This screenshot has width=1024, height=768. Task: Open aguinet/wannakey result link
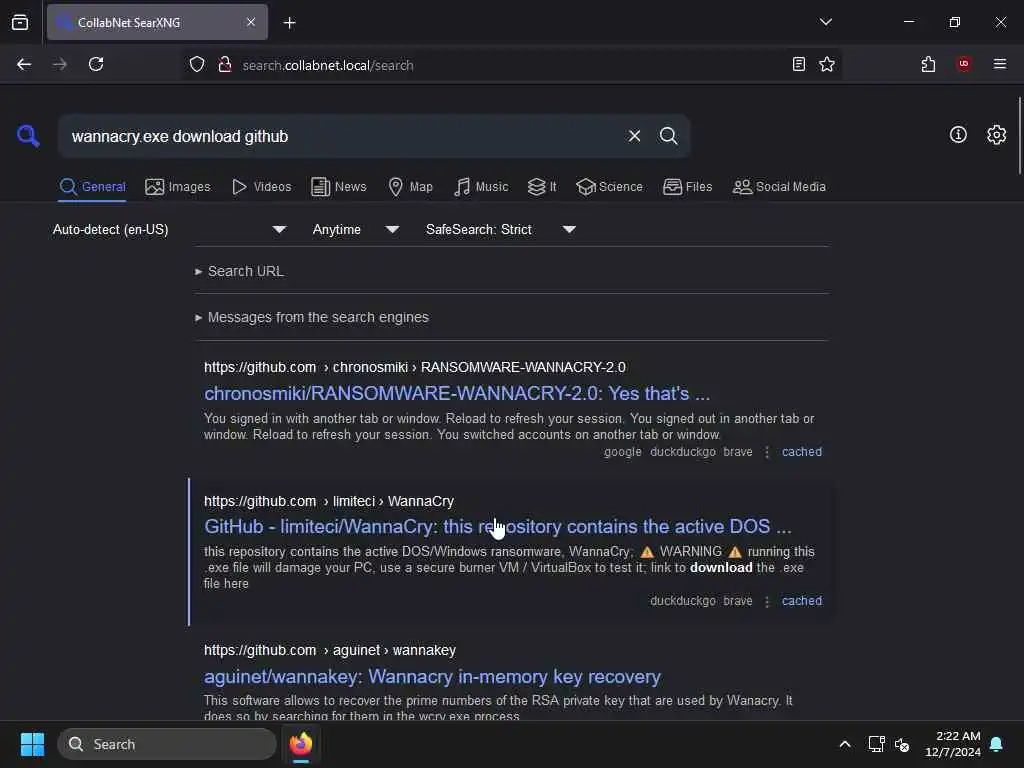point(432,677)
